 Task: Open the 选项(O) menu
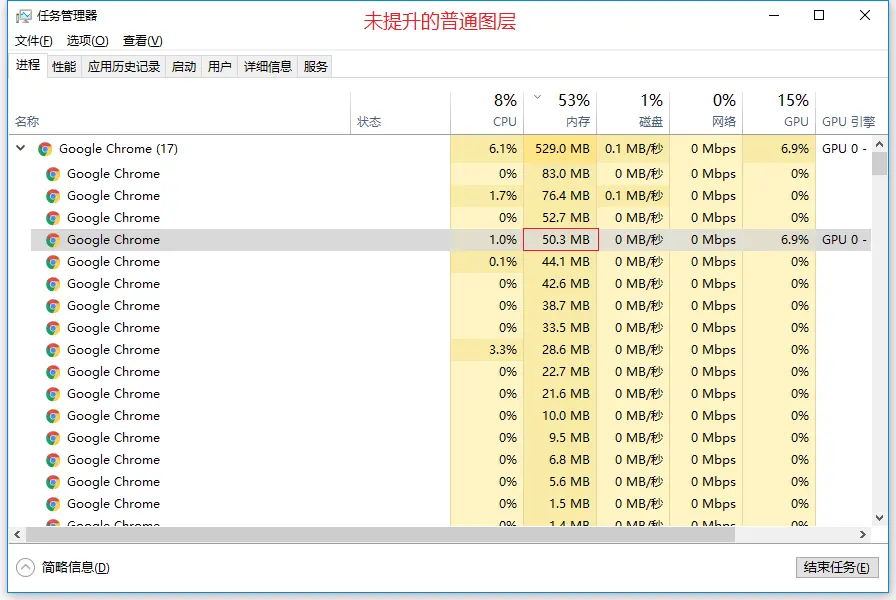click(87, 41)
